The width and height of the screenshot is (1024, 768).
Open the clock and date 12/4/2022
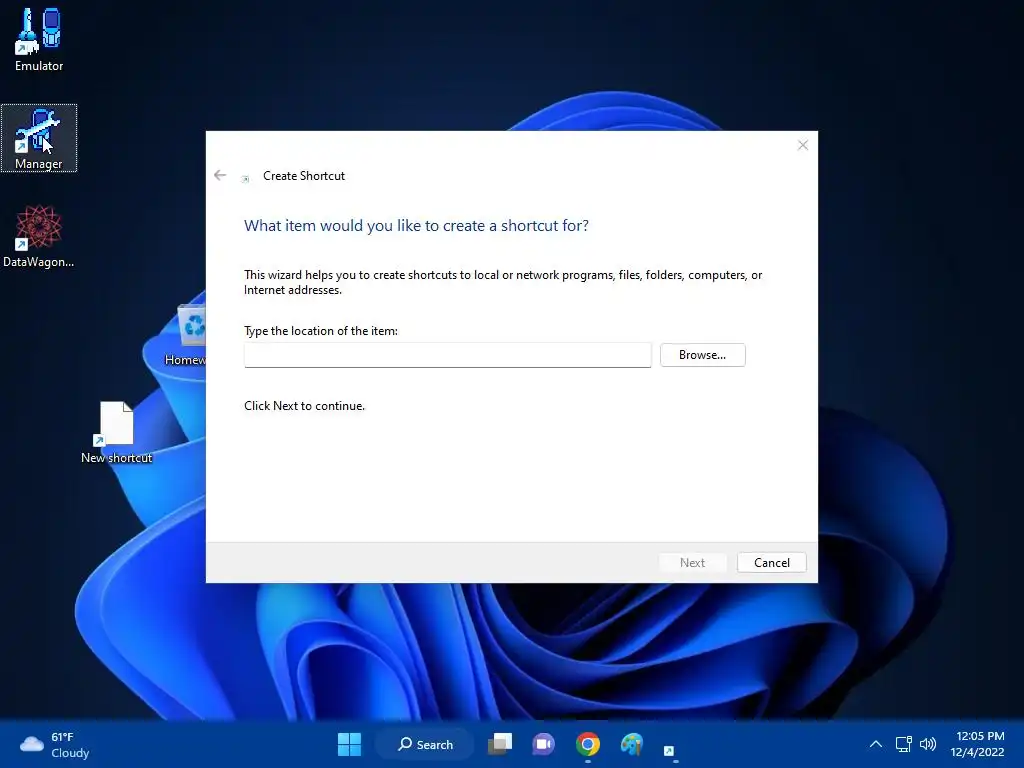(977, 744)
